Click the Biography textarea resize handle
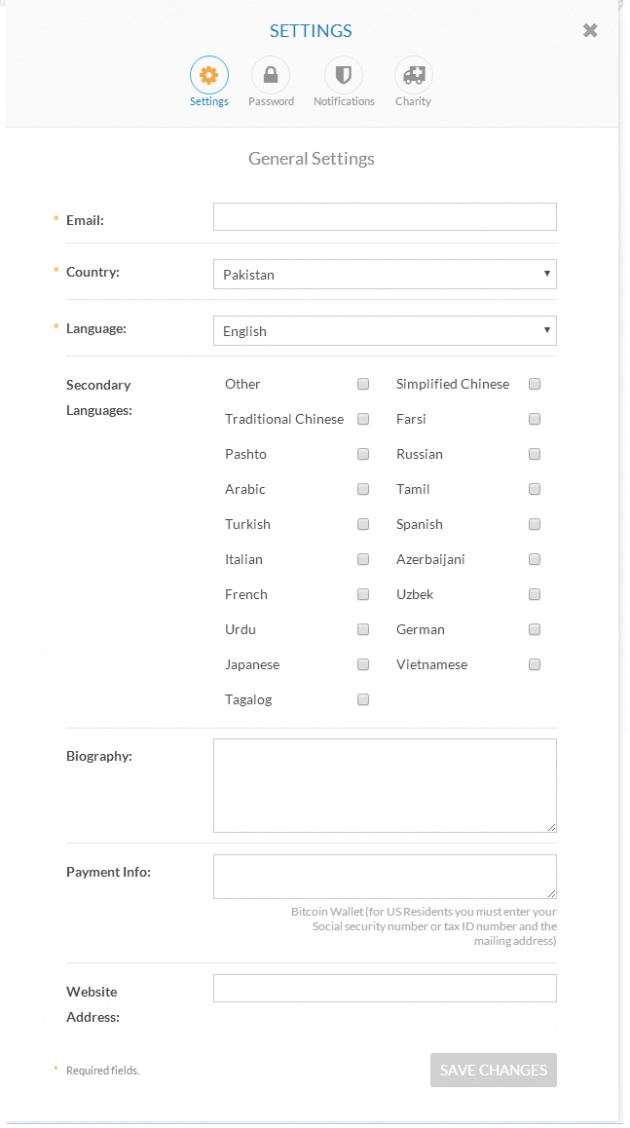Screen dimensions: 630x1128 pos(552,827)
